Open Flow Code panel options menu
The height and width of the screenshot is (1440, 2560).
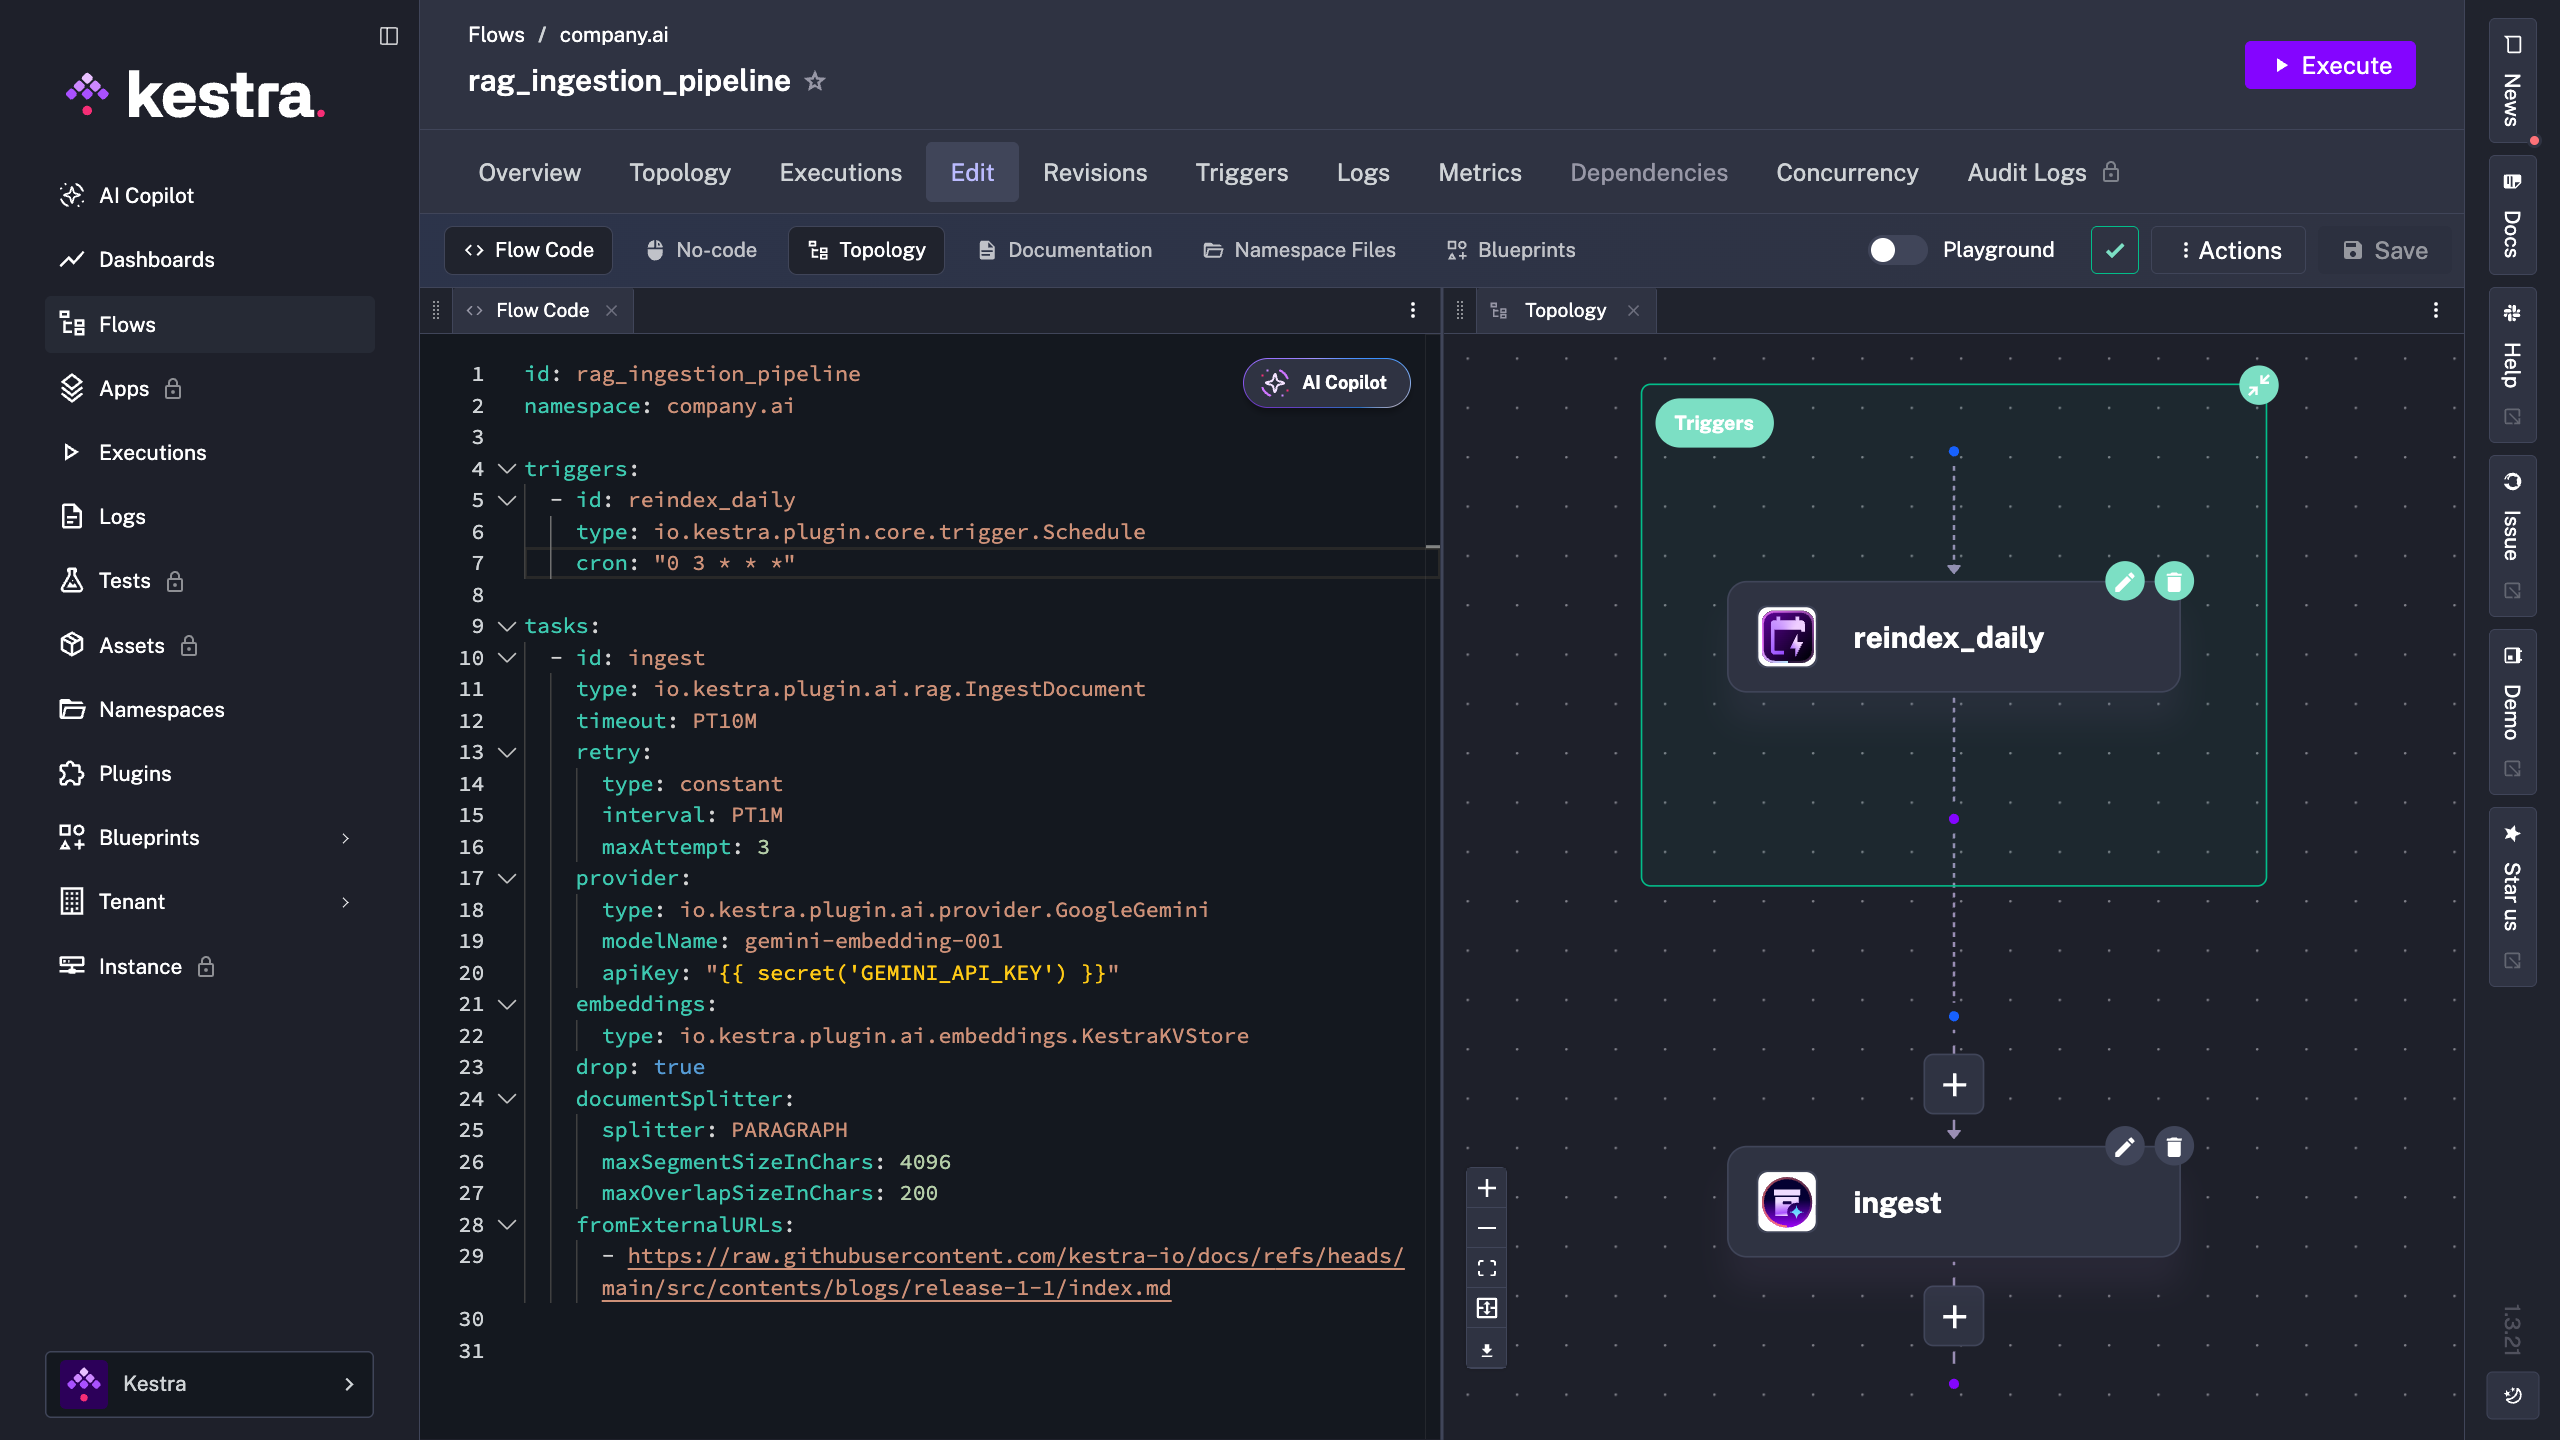point(1413,310)
